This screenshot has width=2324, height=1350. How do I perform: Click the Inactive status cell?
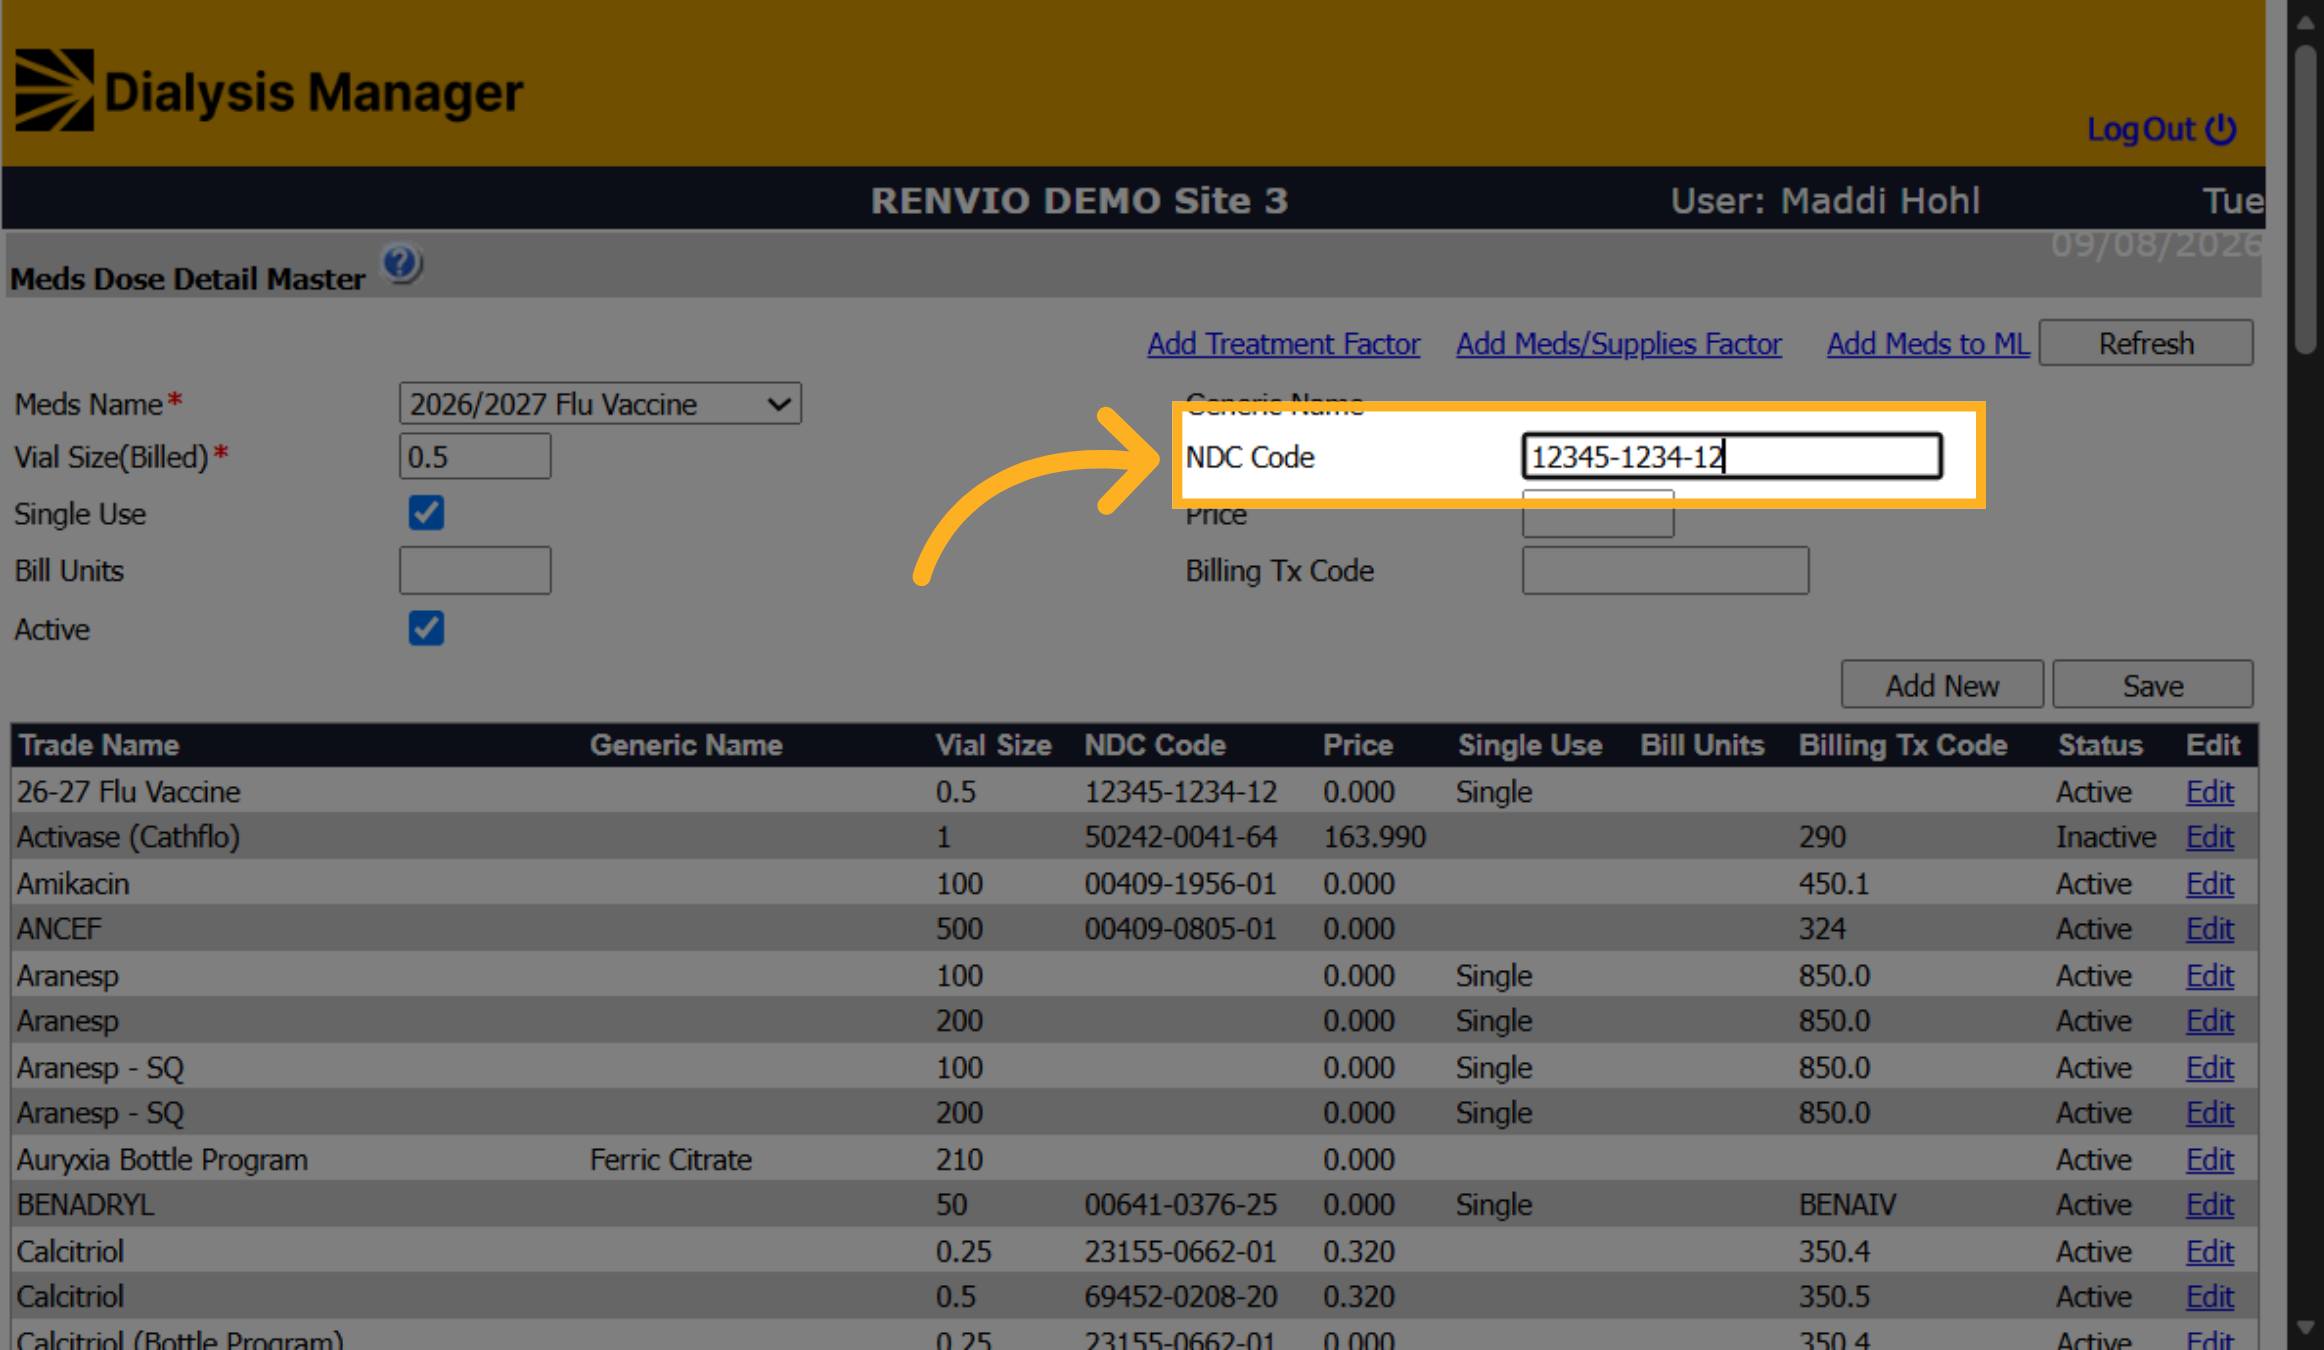[x=2106, y=837]
